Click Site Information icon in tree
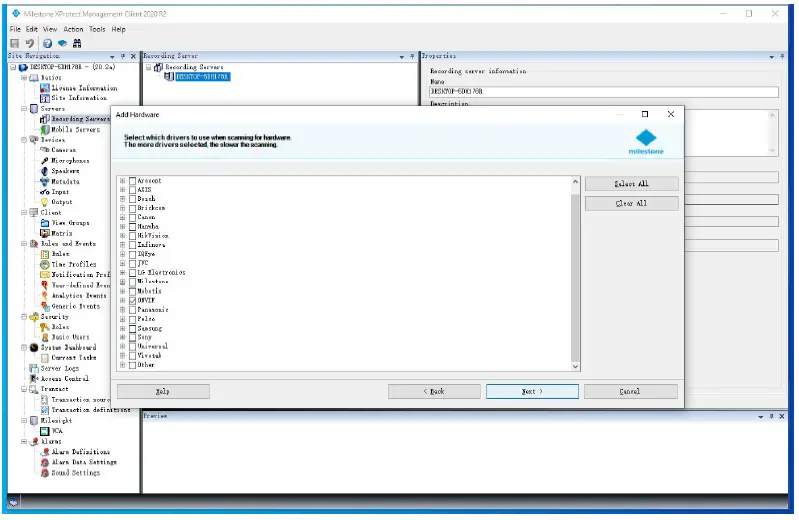The width and height of the screenshot is (799, 520). pyautogui.click(x=45, y=98)
